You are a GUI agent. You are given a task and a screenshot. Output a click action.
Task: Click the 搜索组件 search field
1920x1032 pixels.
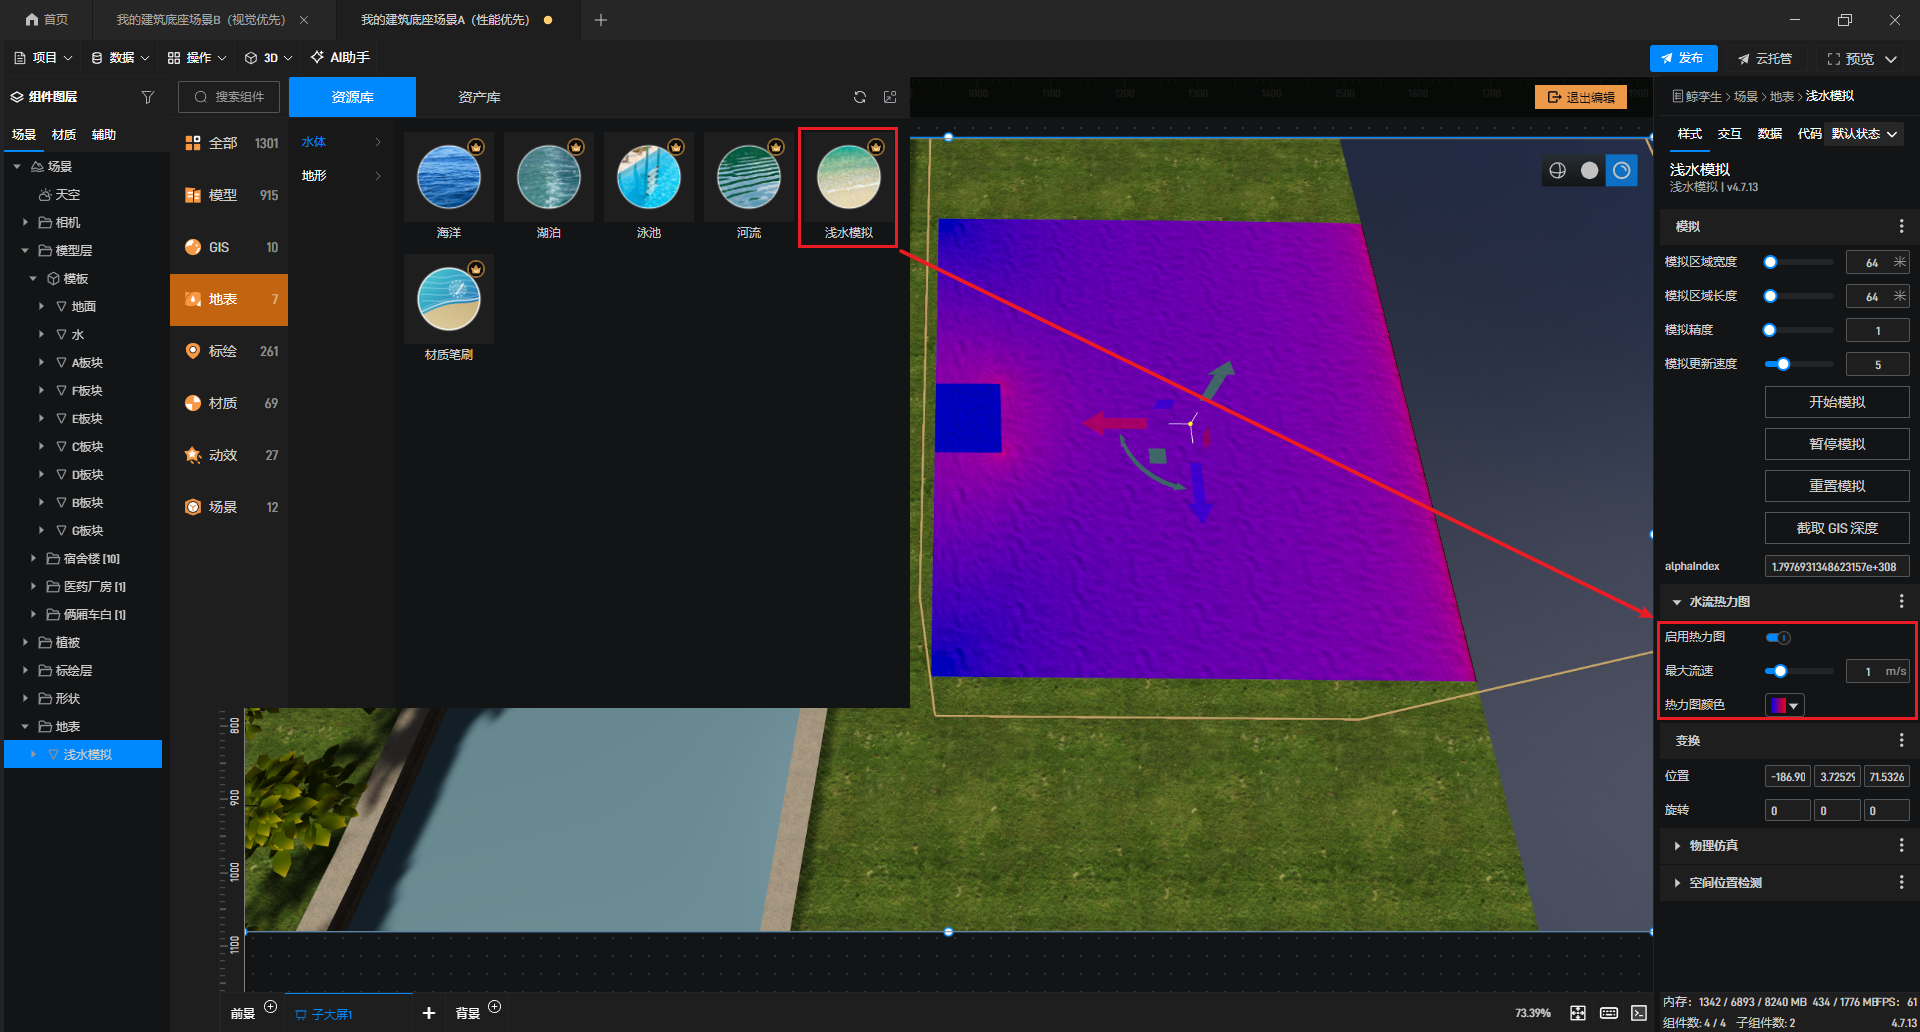231,97
